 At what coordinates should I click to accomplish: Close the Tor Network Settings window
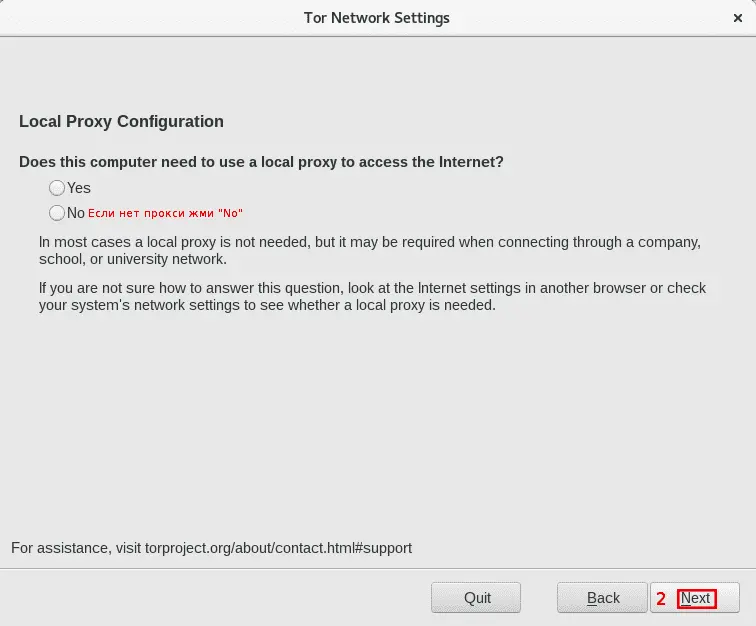point(738,18)
